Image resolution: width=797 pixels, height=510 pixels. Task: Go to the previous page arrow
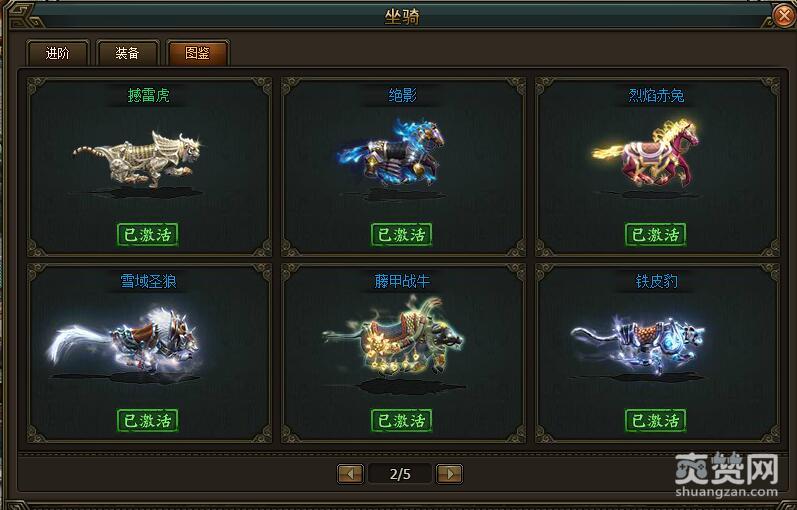pos(350,474)
